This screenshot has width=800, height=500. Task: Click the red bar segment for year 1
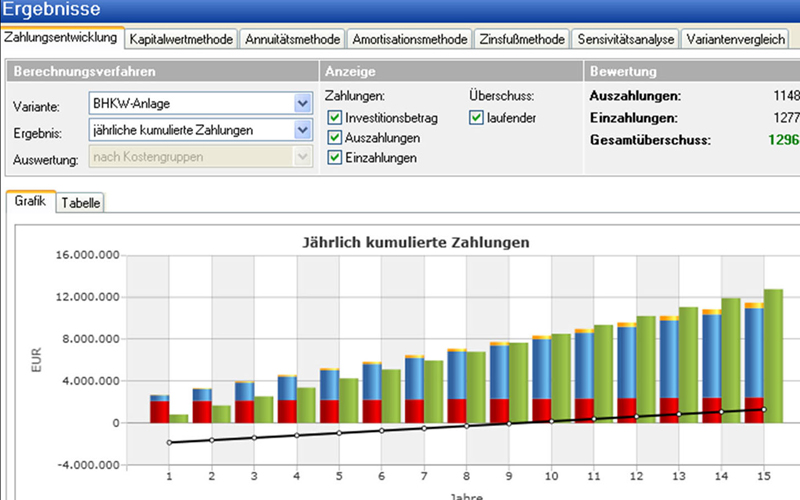(160, 412)
